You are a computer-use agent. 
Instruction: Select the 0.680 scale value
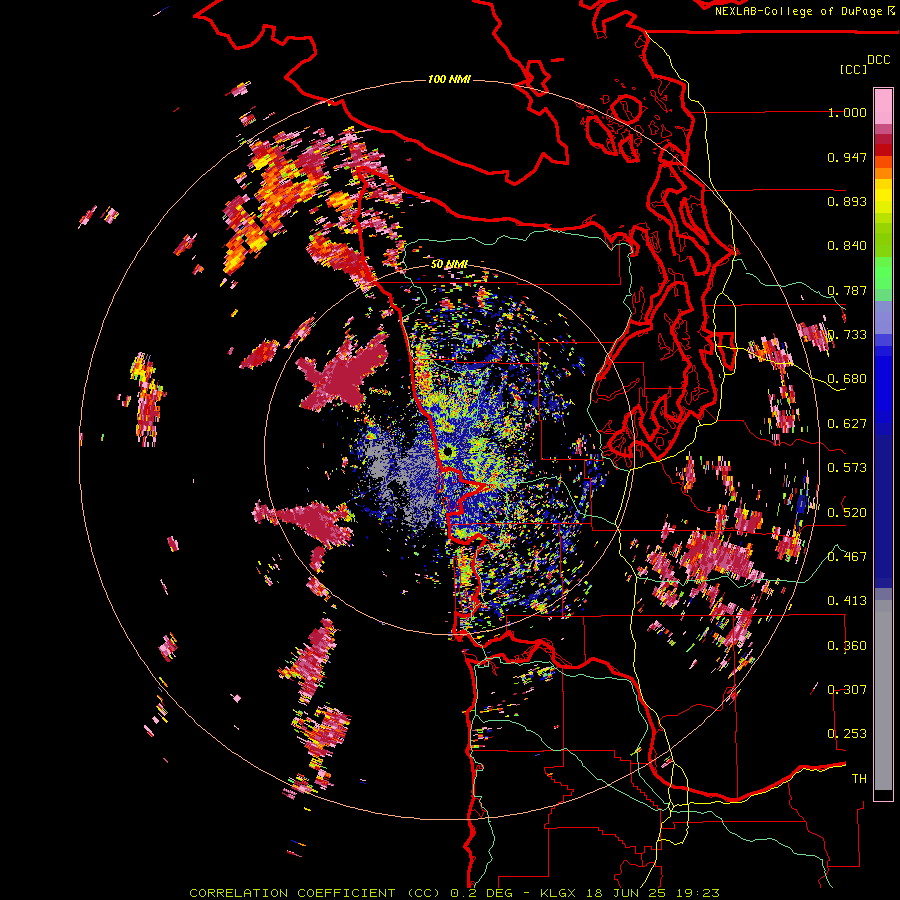point(847,379)
